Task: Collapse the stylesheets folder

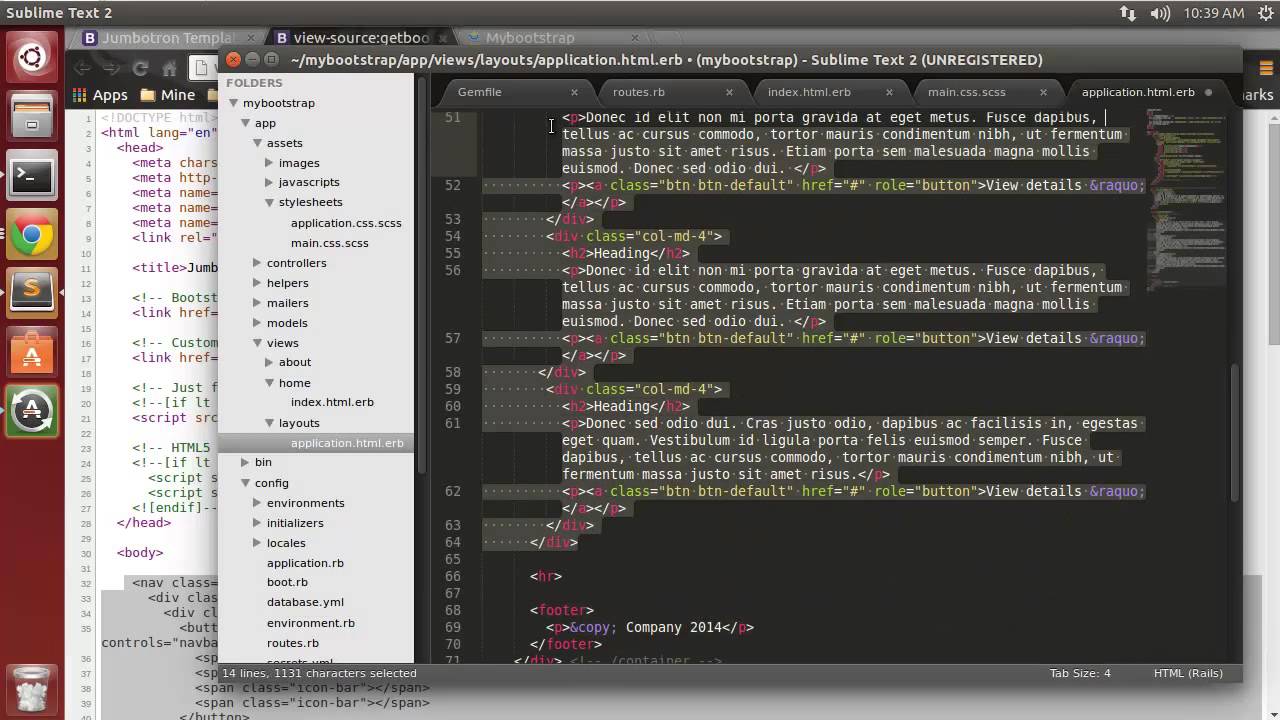Action: pyautogui.click(x=270, y=202)
